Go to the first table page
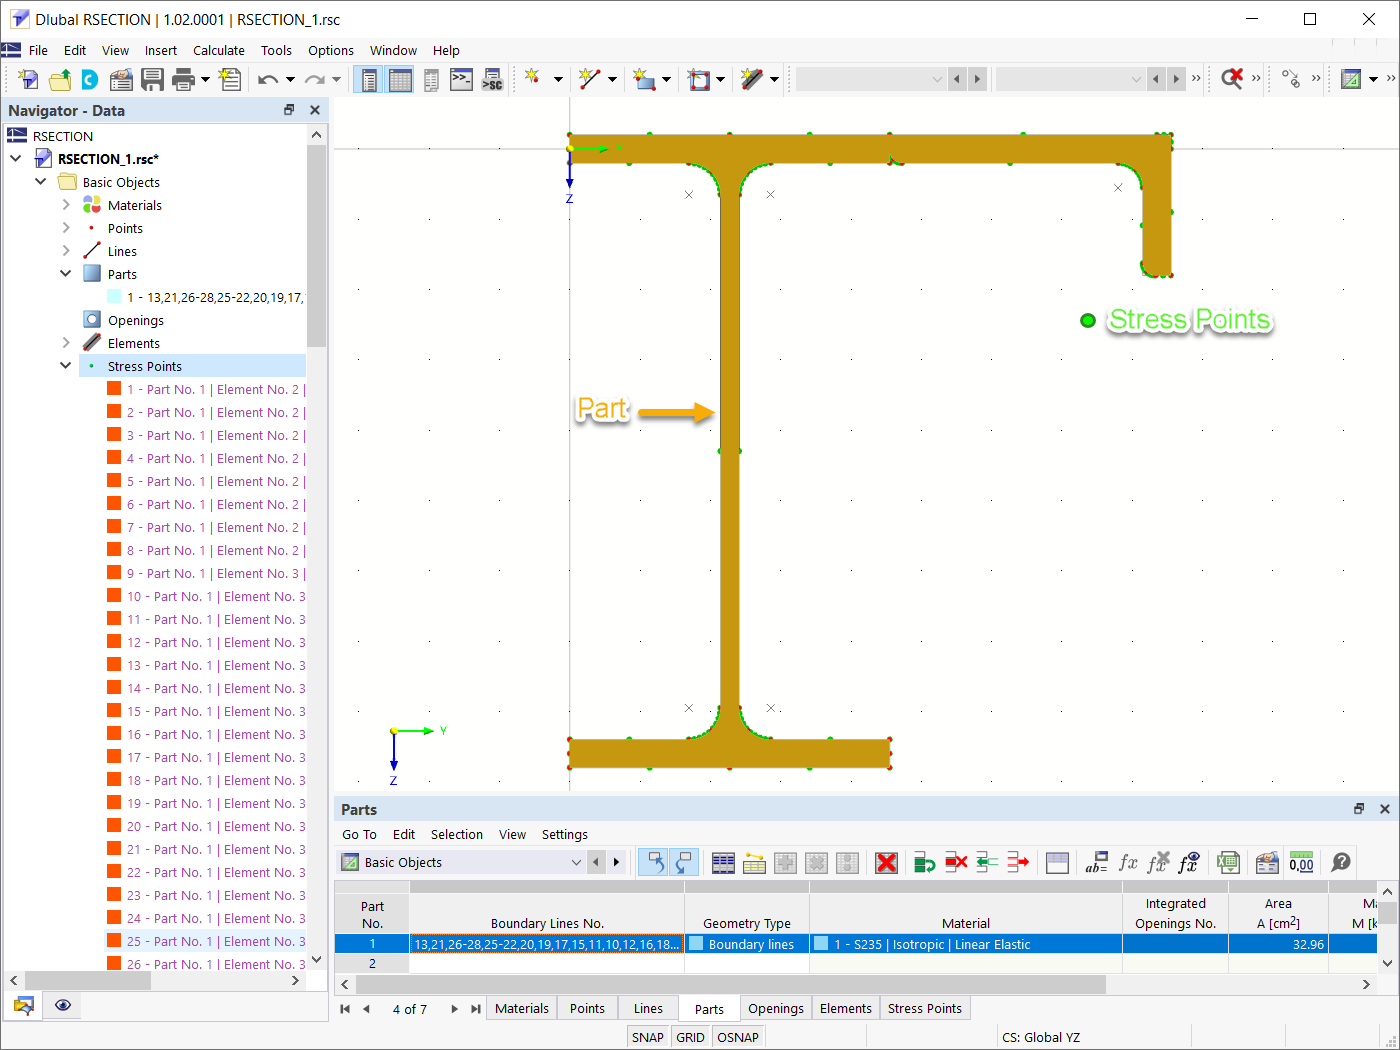1400x1050 pixels. pos(345,1009)
